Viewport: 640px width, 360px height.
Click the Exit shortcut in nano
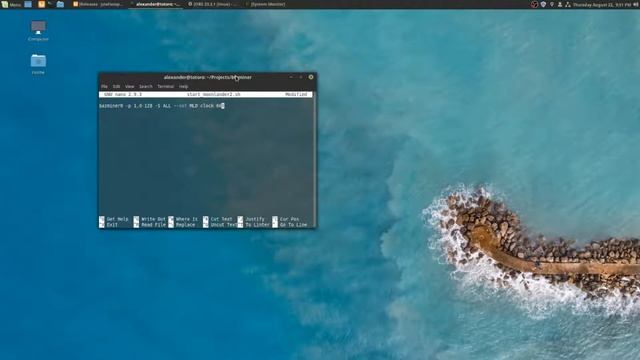point(109,225)
